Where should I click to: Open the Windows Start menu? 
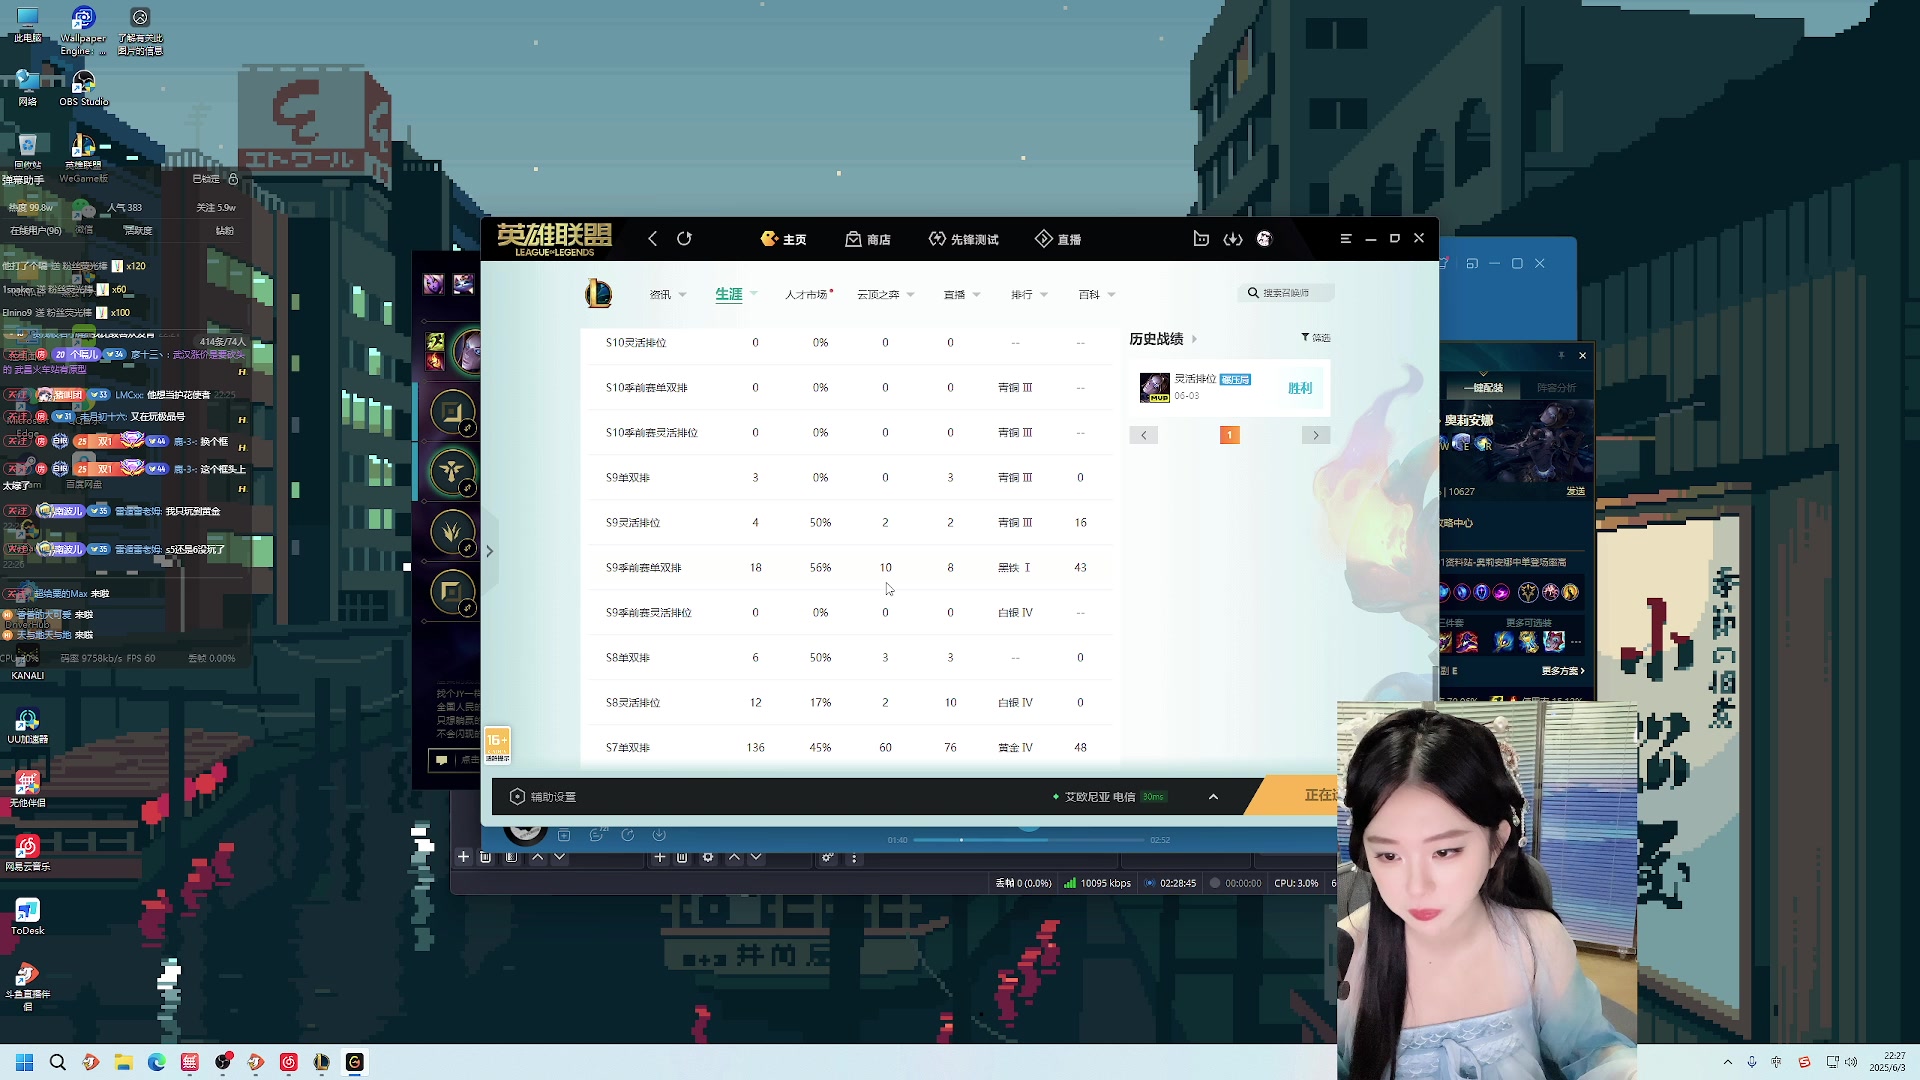(x=24, y=1062)
